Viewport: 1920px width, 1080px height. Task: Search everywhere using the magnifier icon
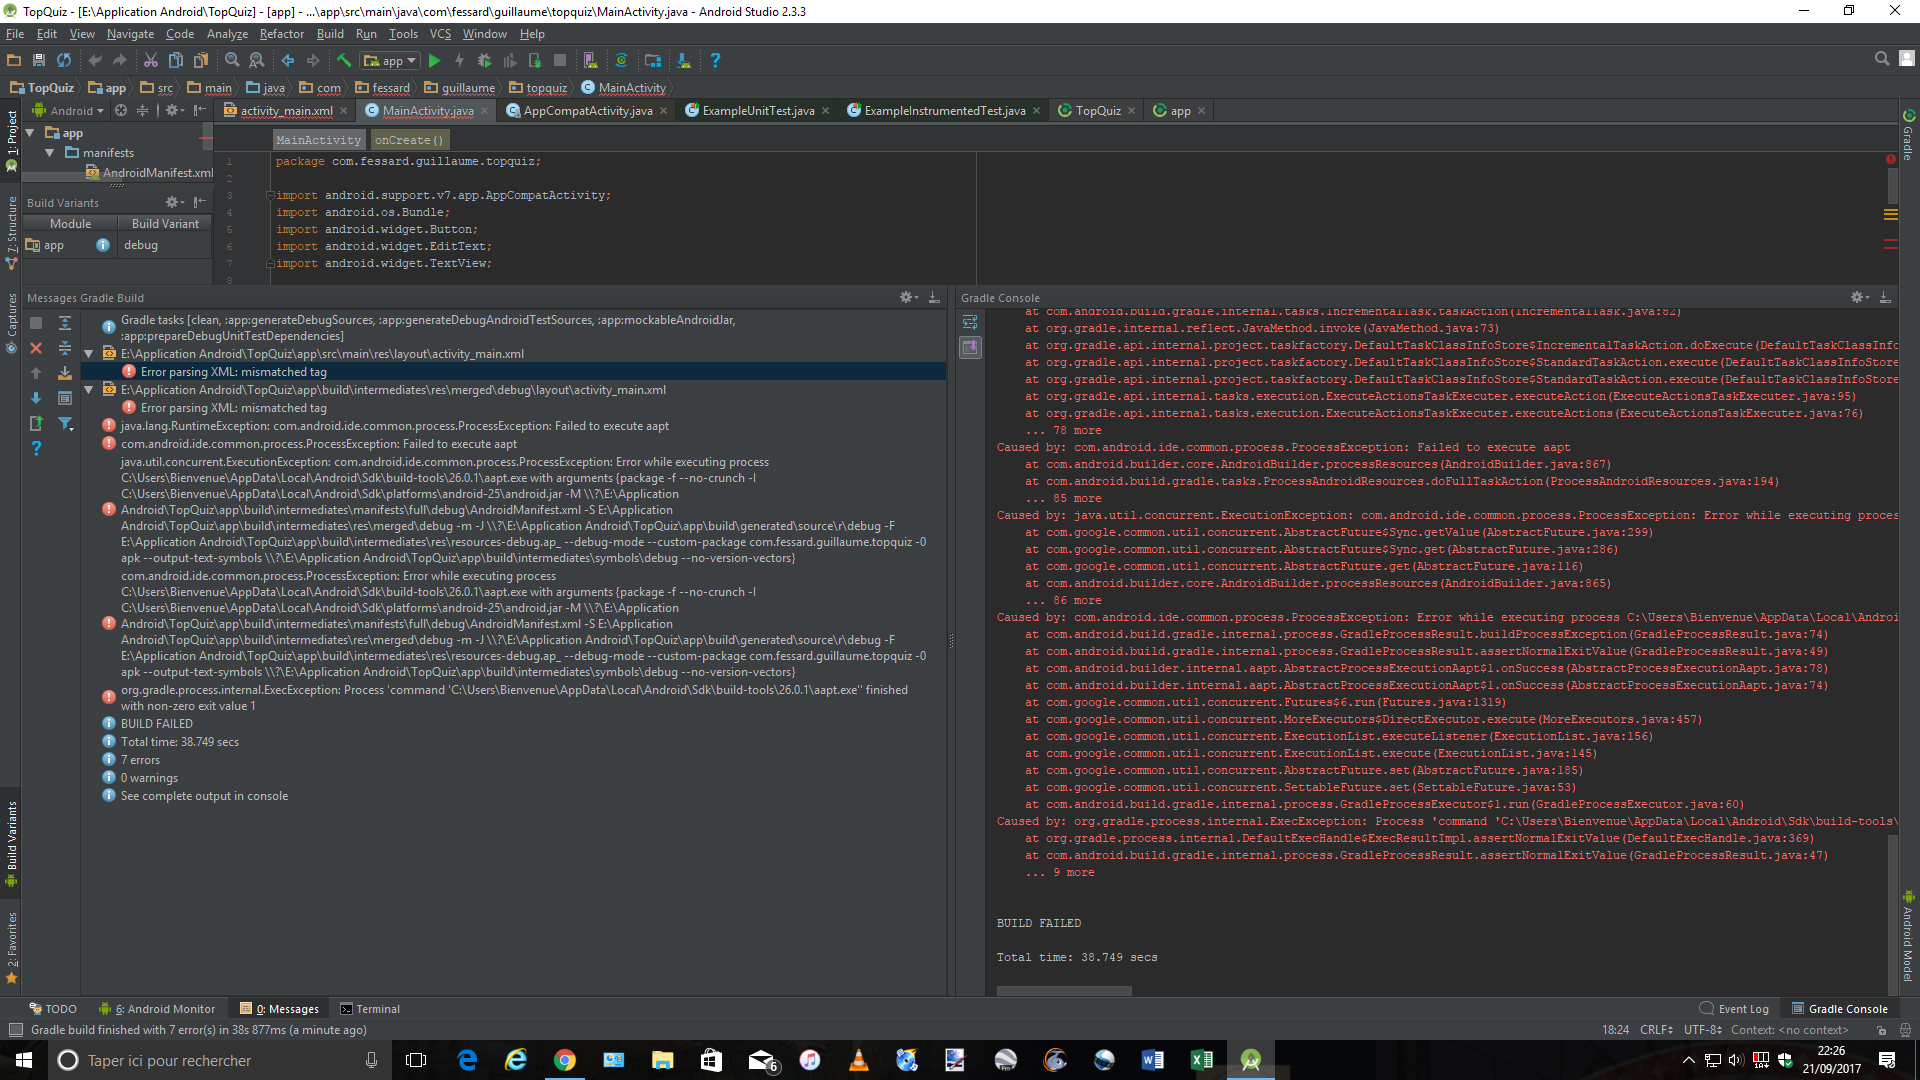click(1881, 58)
